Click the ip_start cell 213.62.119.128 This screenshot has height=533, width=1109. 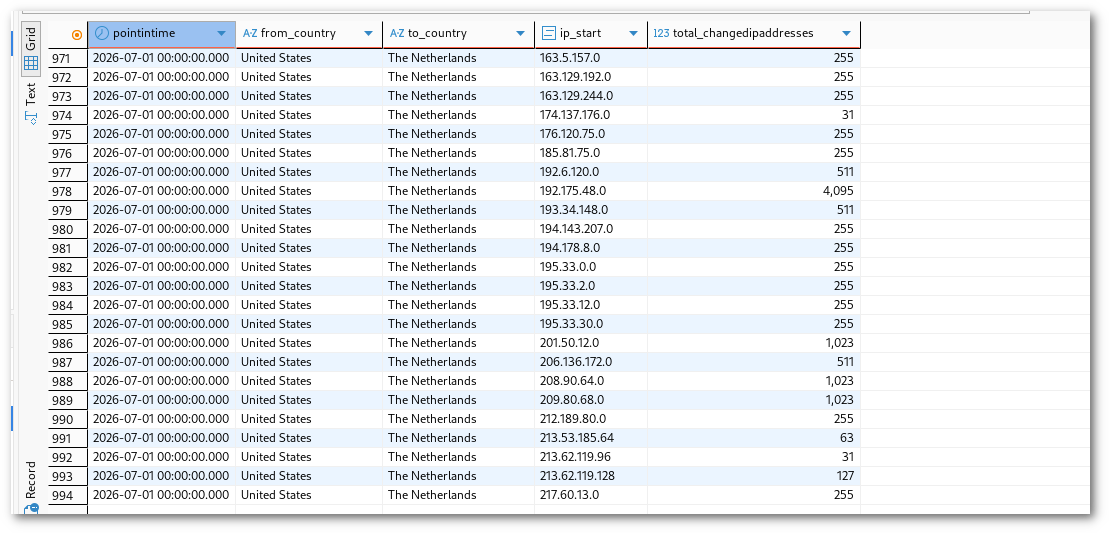point(591,476)
